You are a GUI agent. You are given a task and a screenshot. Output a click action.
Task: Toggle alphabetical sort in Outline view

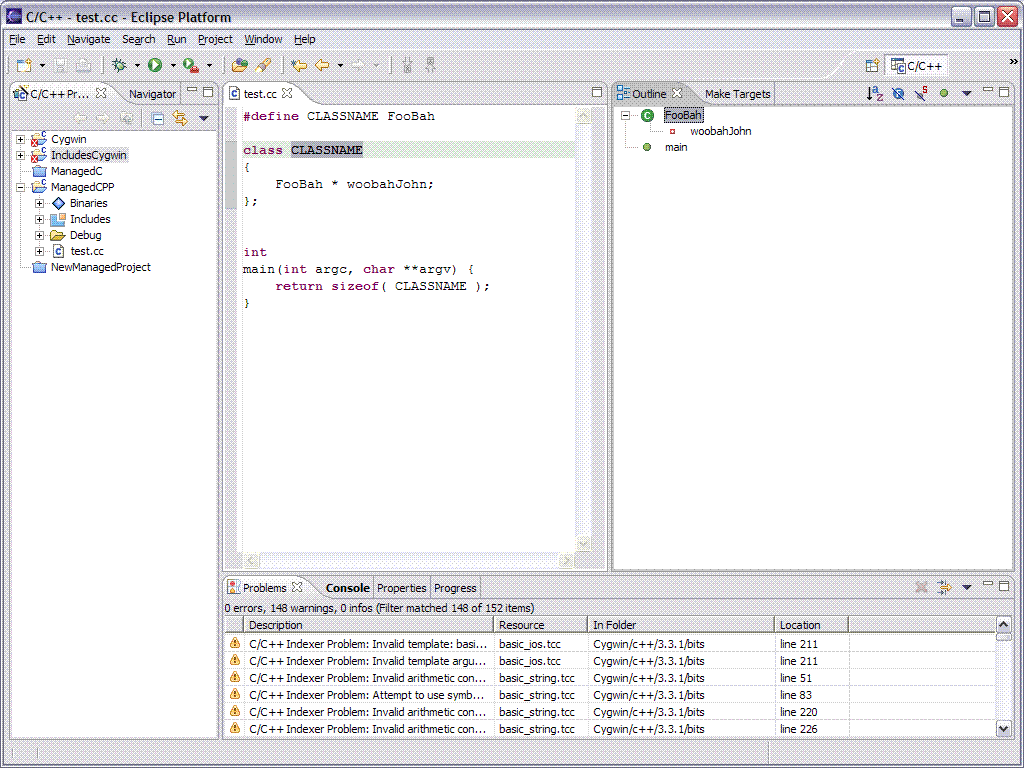874,94
